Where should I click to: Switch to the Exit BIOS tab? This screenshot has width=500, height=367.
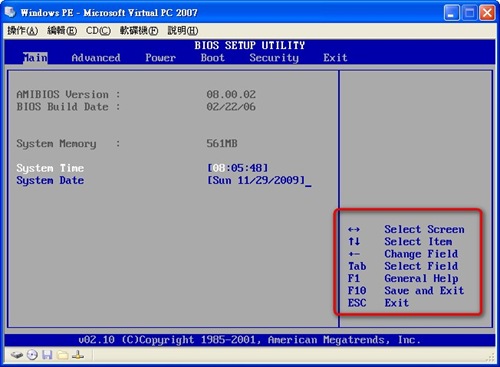335,58
